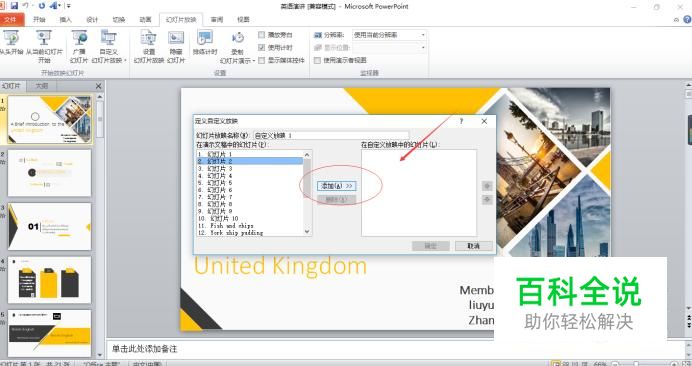Screen dimensions: 692x366
Task: Switch to the Outline (大纲) pane tab
Action: click(42, 86)
